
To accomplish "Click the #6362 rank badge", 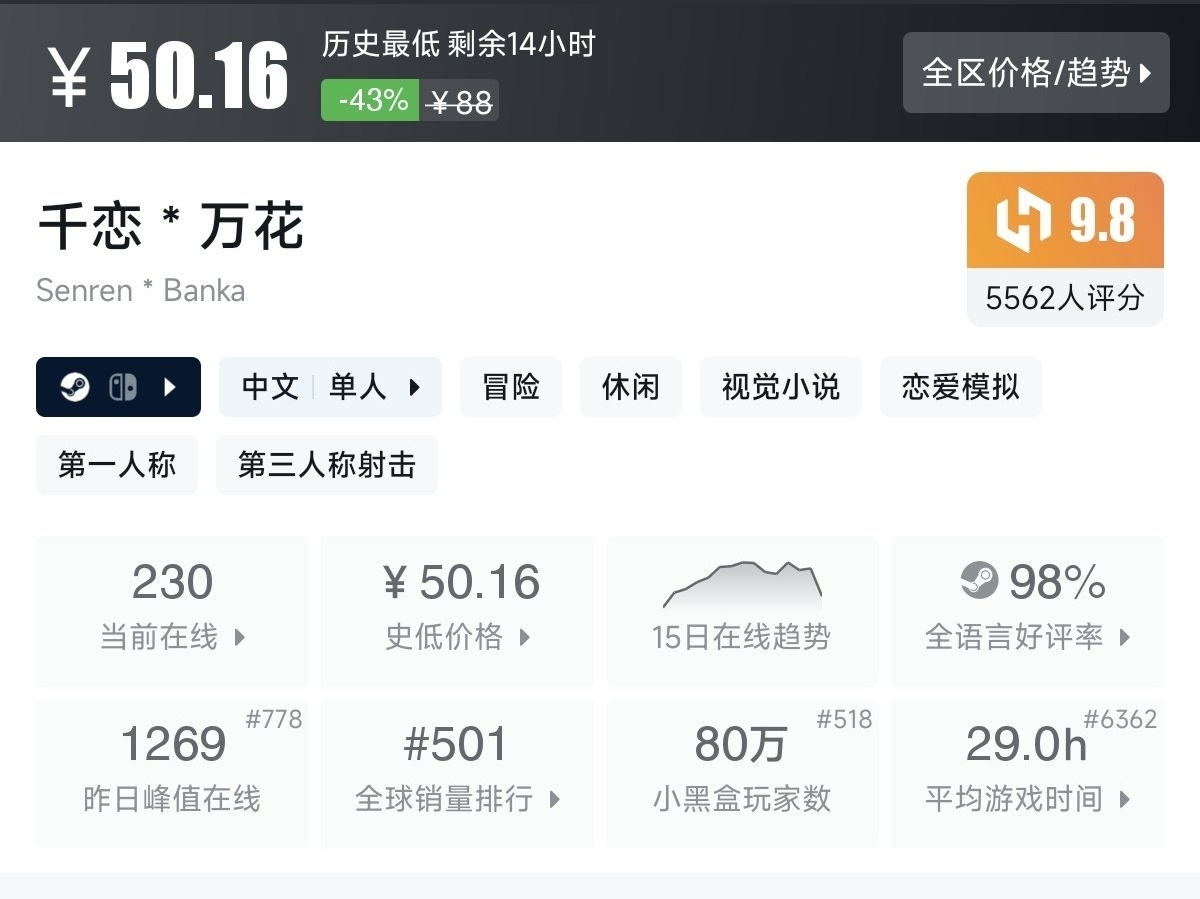I will coord(1120,719).
